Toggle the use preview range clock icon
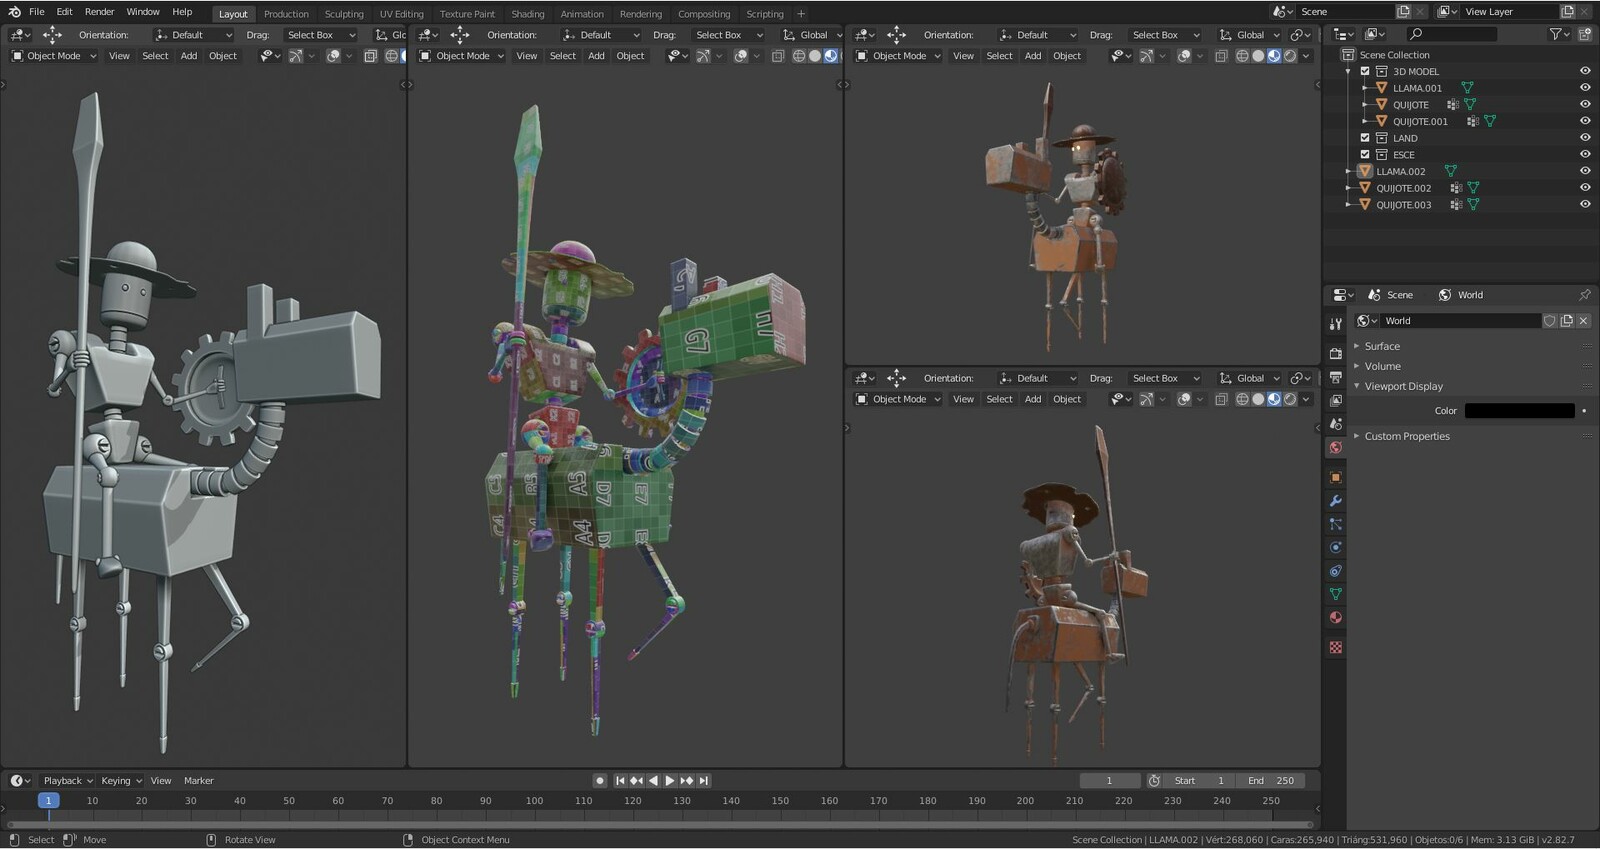 1154,781
